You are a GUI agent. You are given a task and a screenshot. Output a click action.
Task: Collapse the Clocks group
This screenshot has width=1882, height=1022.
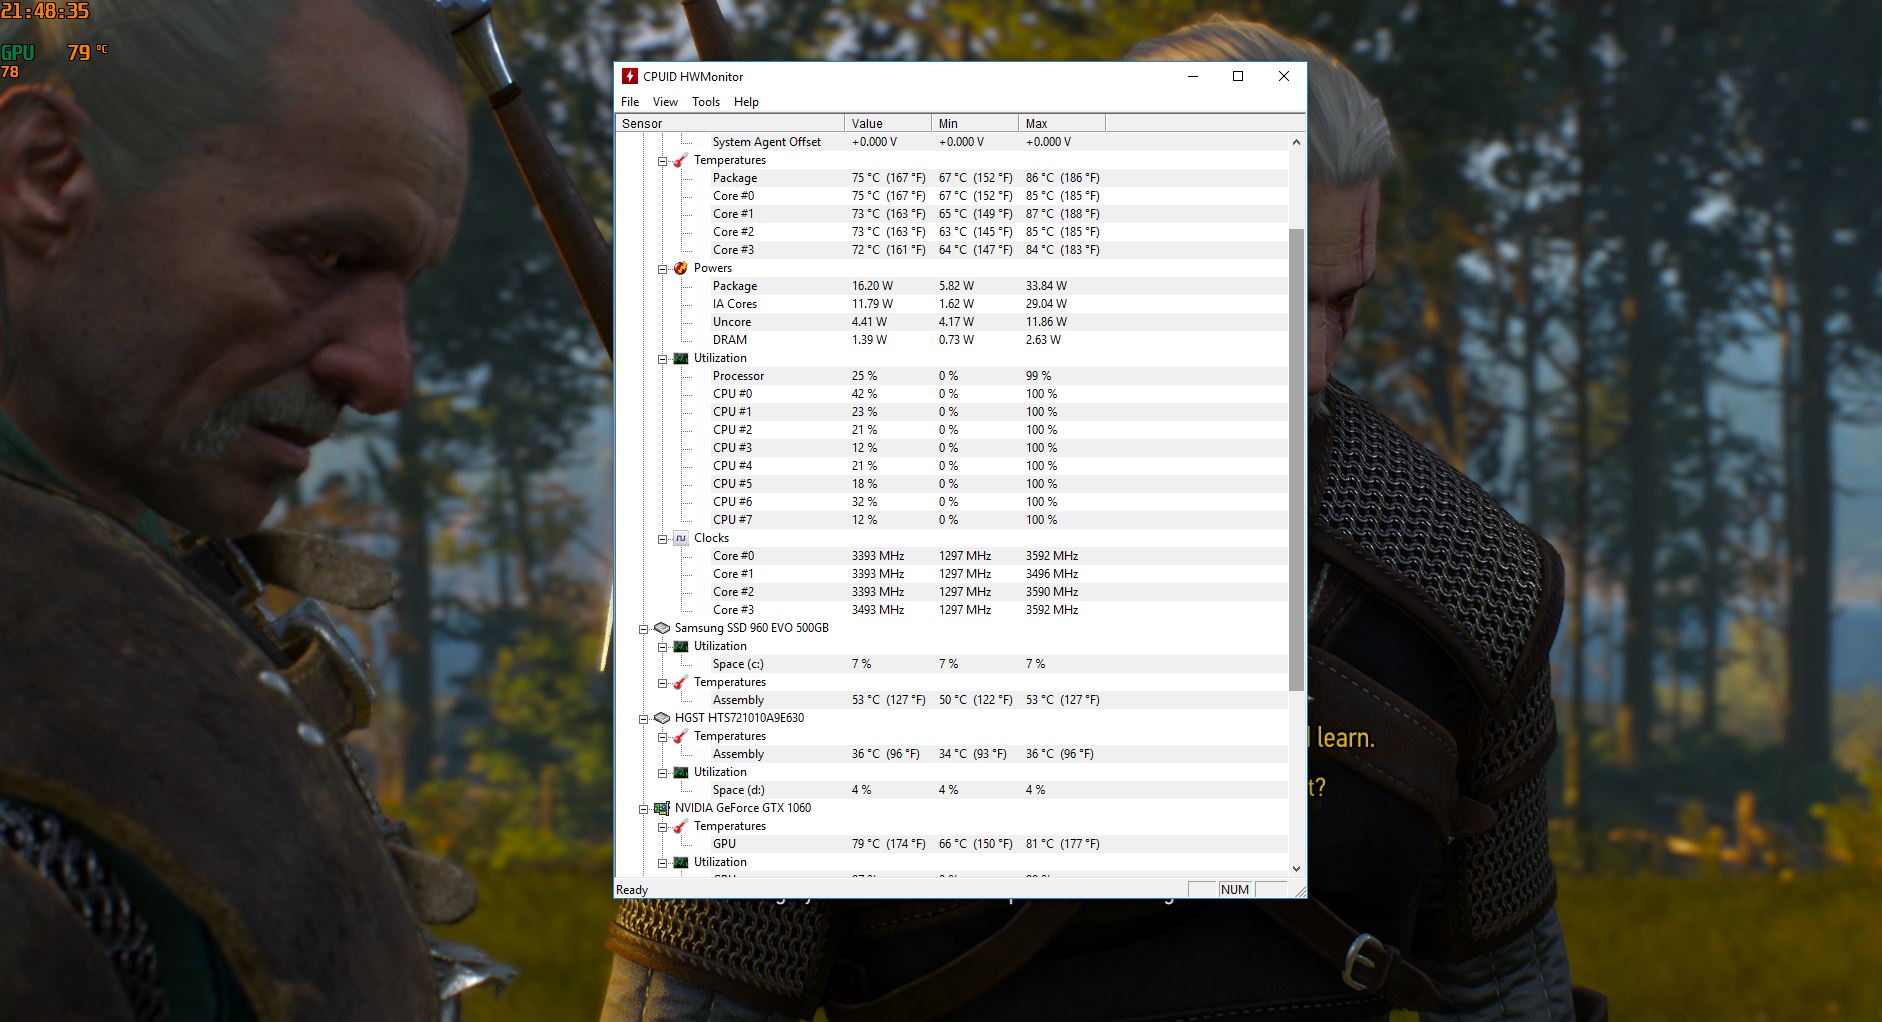pyautogui.click(x=662, y=539)
